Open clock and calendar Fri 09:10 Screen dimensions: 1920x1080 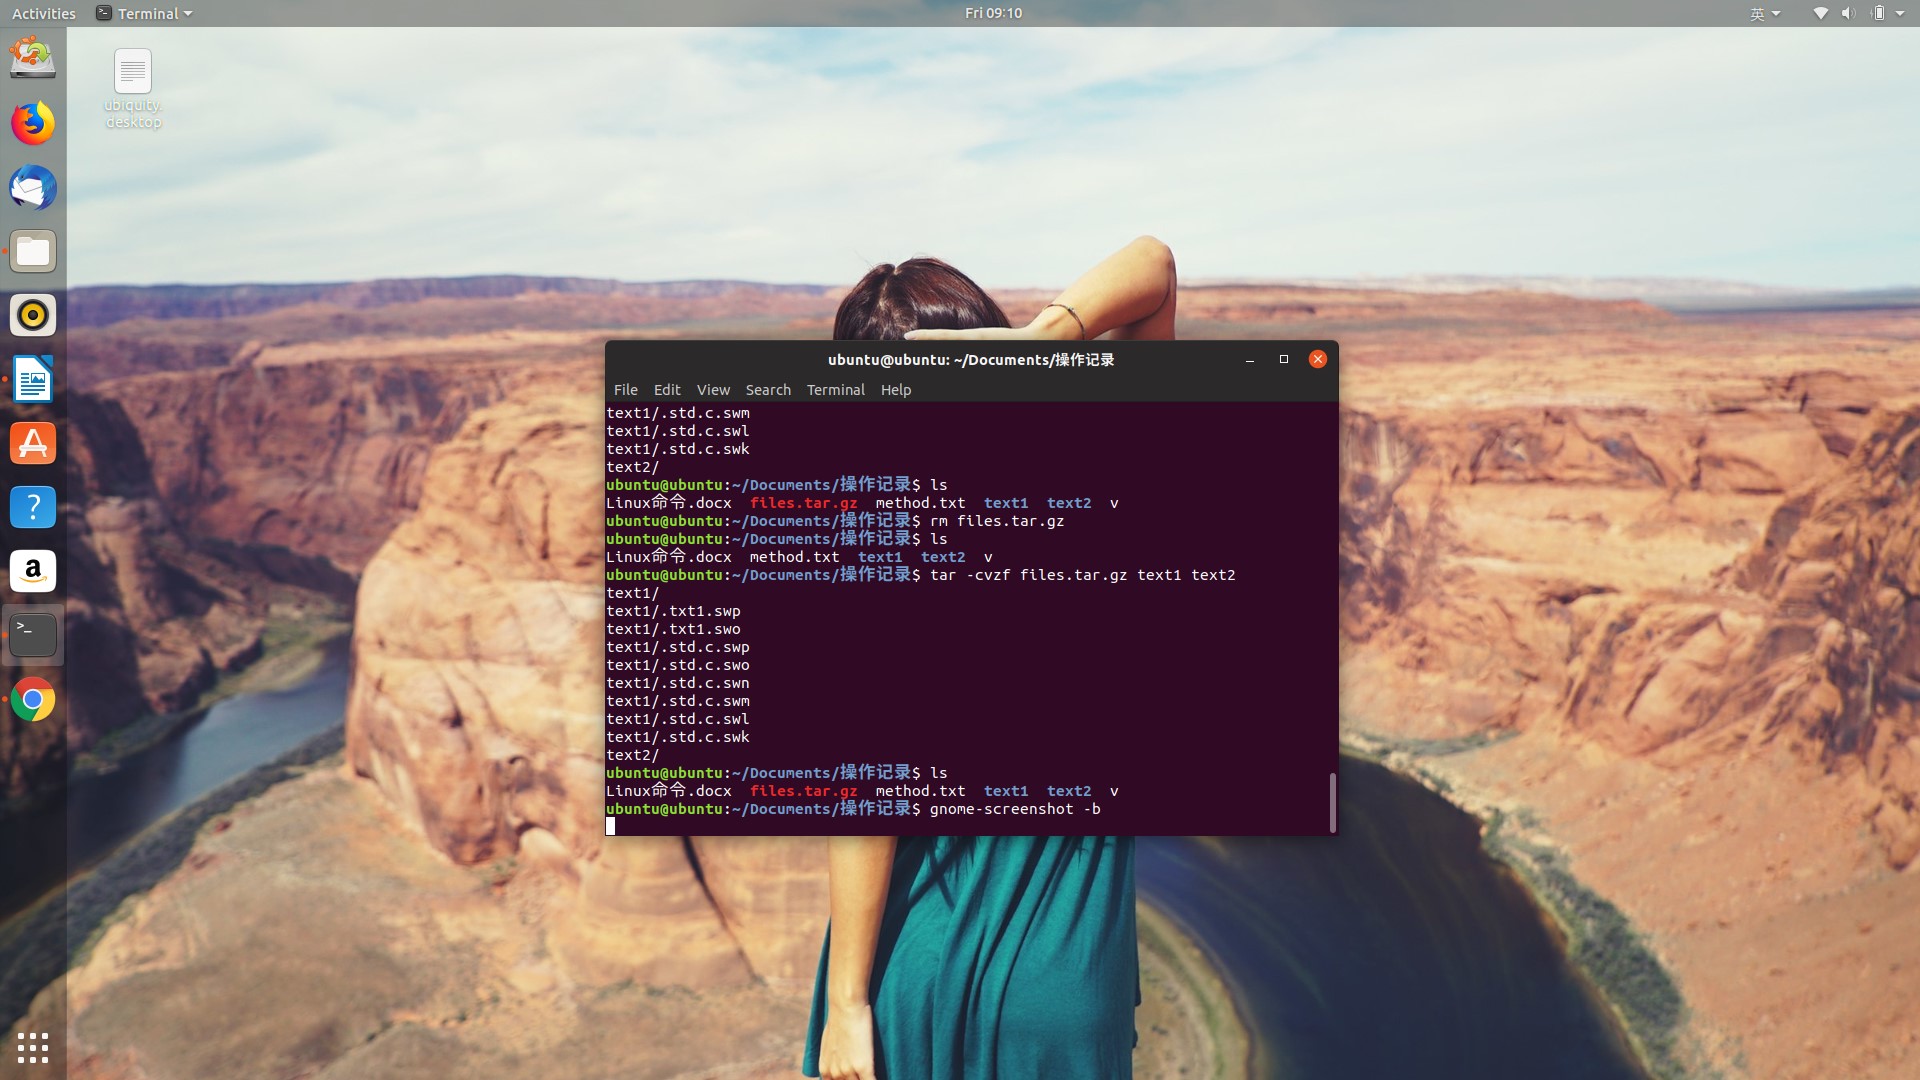tap(993, 13)
